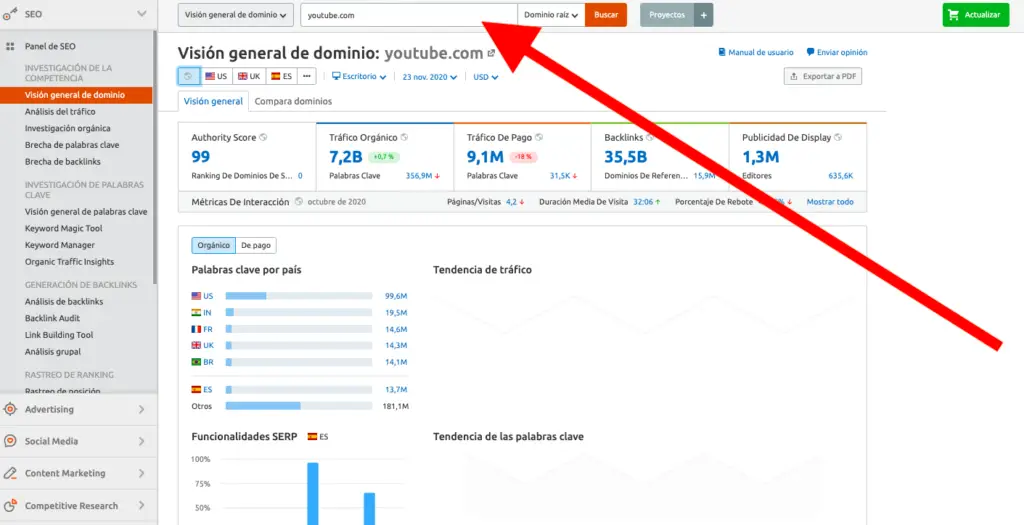Switch to the Compara dominios tab

tap(293, 101)
